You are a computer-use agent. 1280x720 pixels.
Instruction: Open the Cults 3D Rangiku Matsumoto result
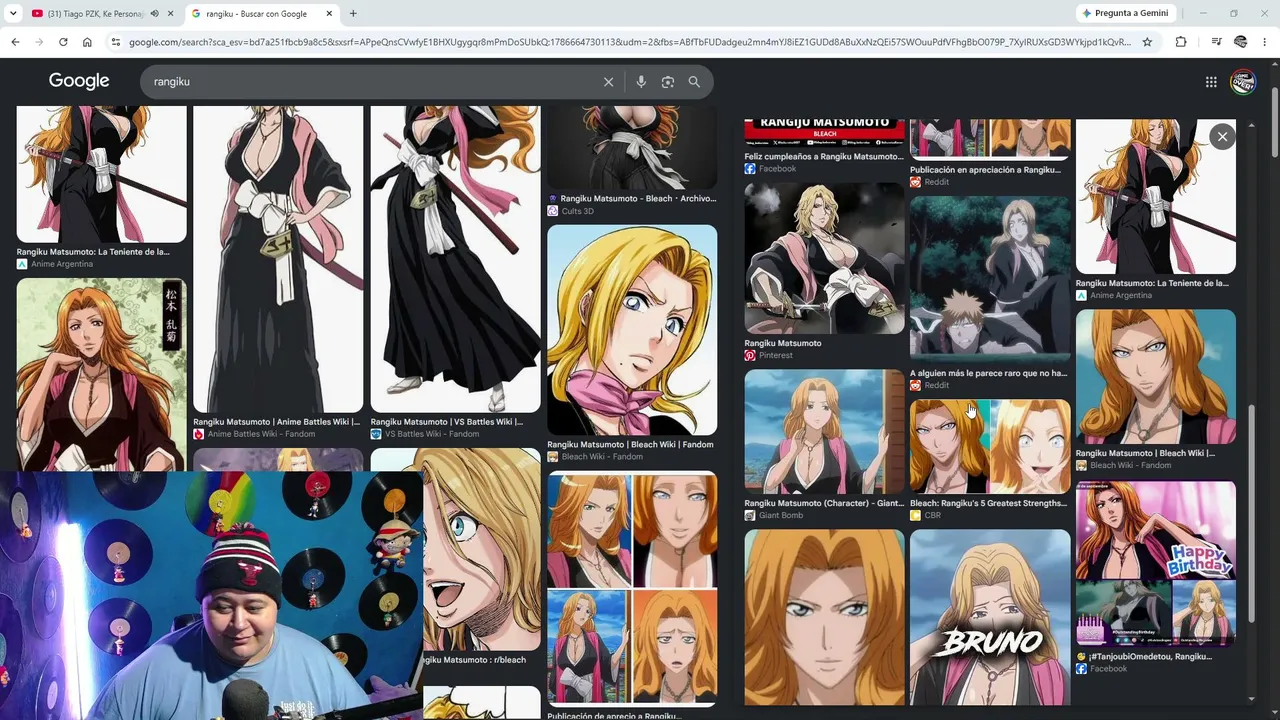pos(638,199)
